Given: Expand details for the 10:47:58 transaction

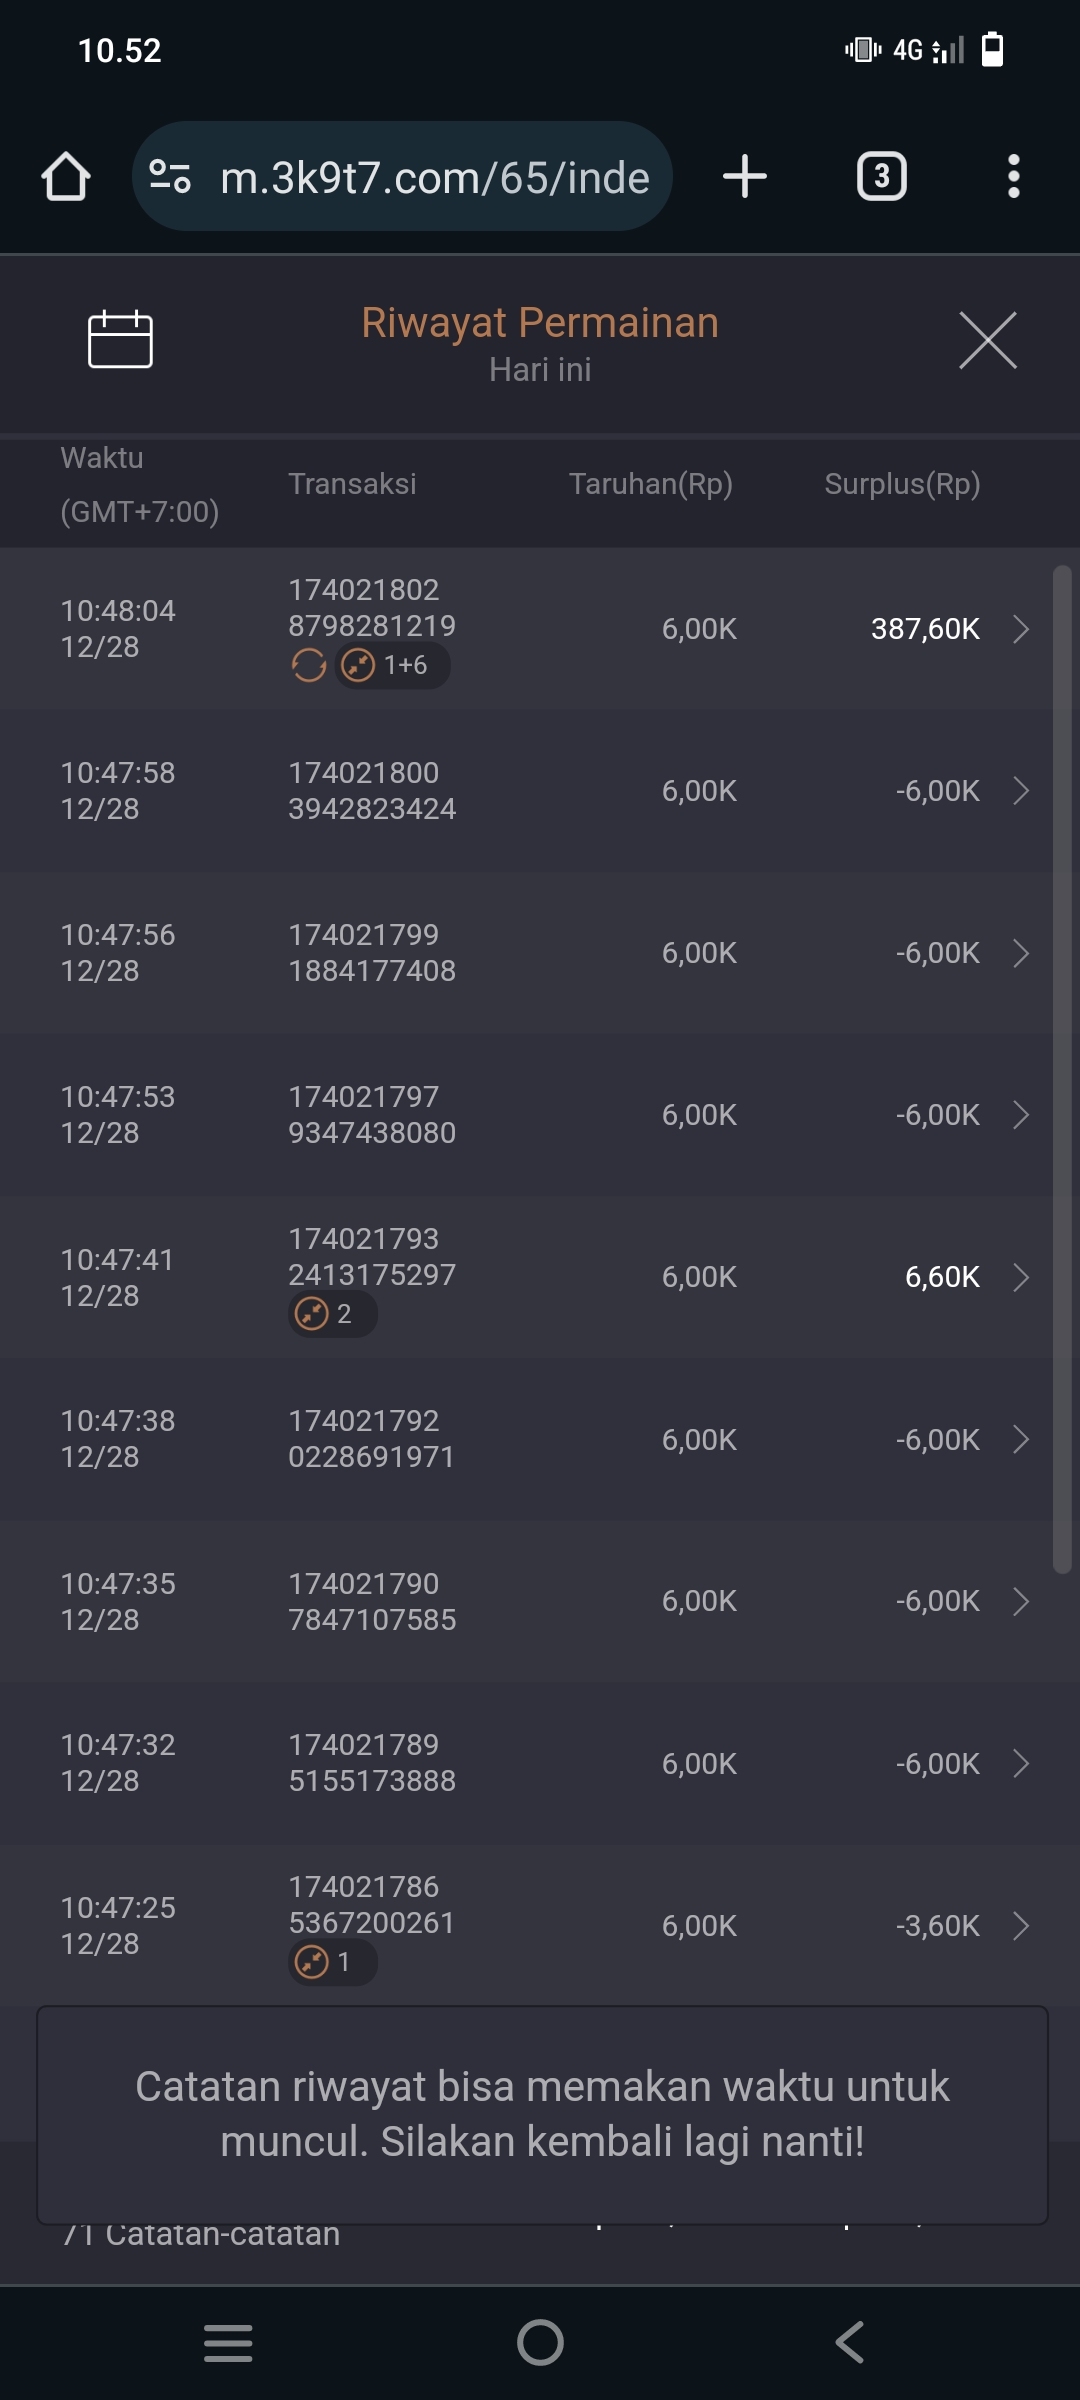Looking at the screenshot, I should (1021, 791).
